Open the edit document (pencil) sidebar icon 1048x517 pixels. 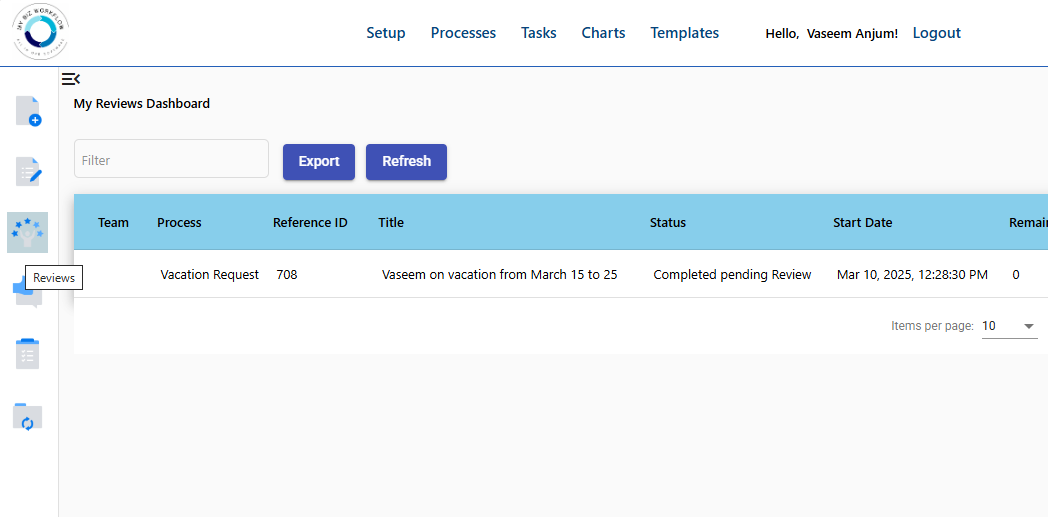tap(28, 172)
